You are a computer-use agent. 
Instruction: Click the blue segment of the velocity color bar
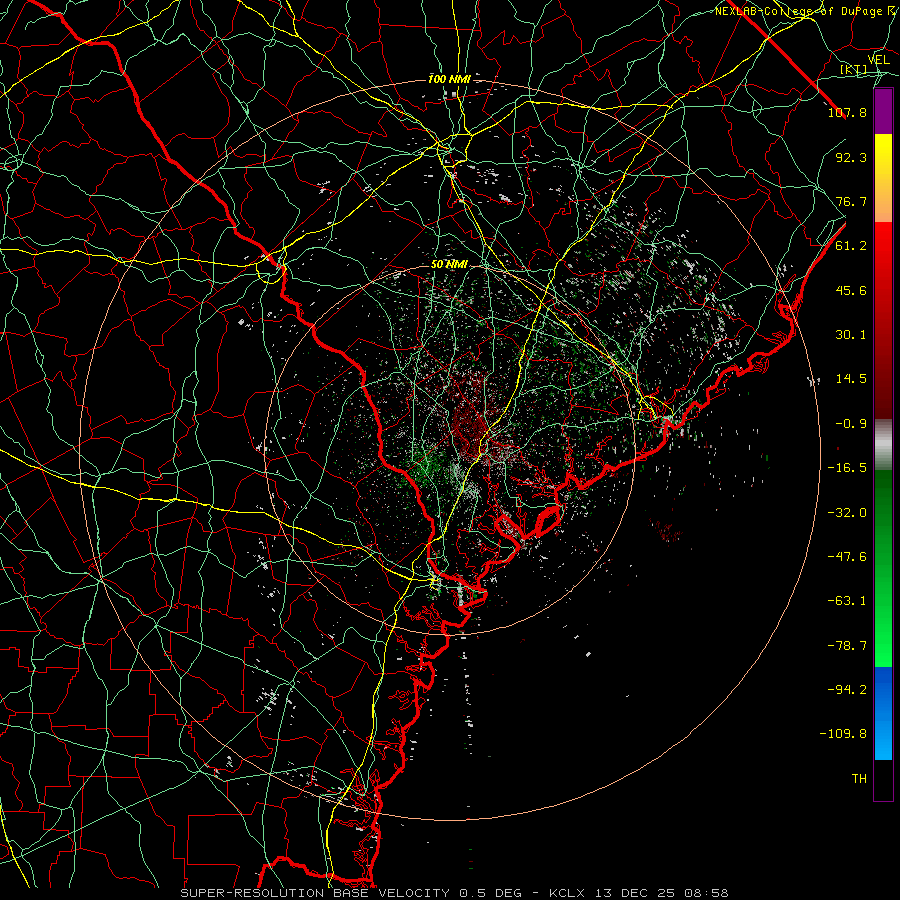tap(883, 713)
